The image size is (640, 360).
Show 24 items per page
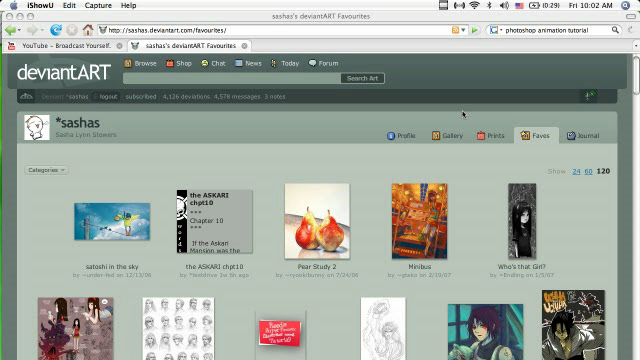(576, 171)
